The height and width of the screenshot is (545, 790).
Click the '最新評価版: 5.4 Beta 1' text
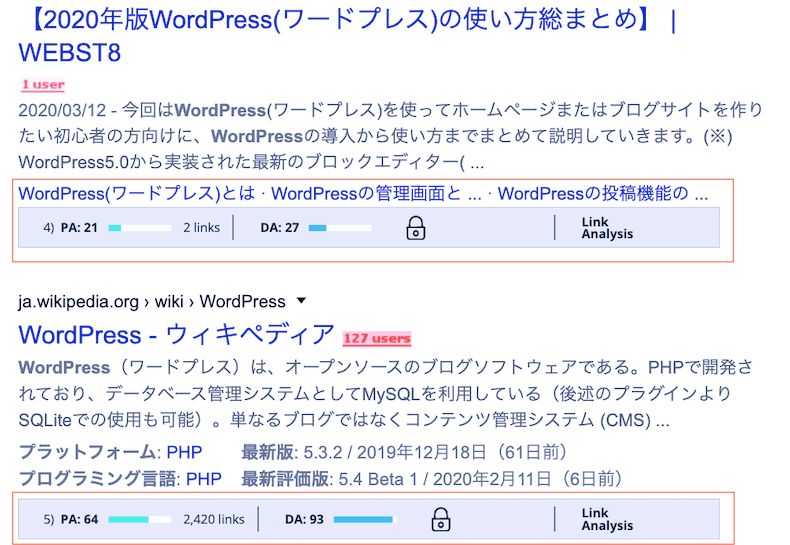(x=330, y=479)
